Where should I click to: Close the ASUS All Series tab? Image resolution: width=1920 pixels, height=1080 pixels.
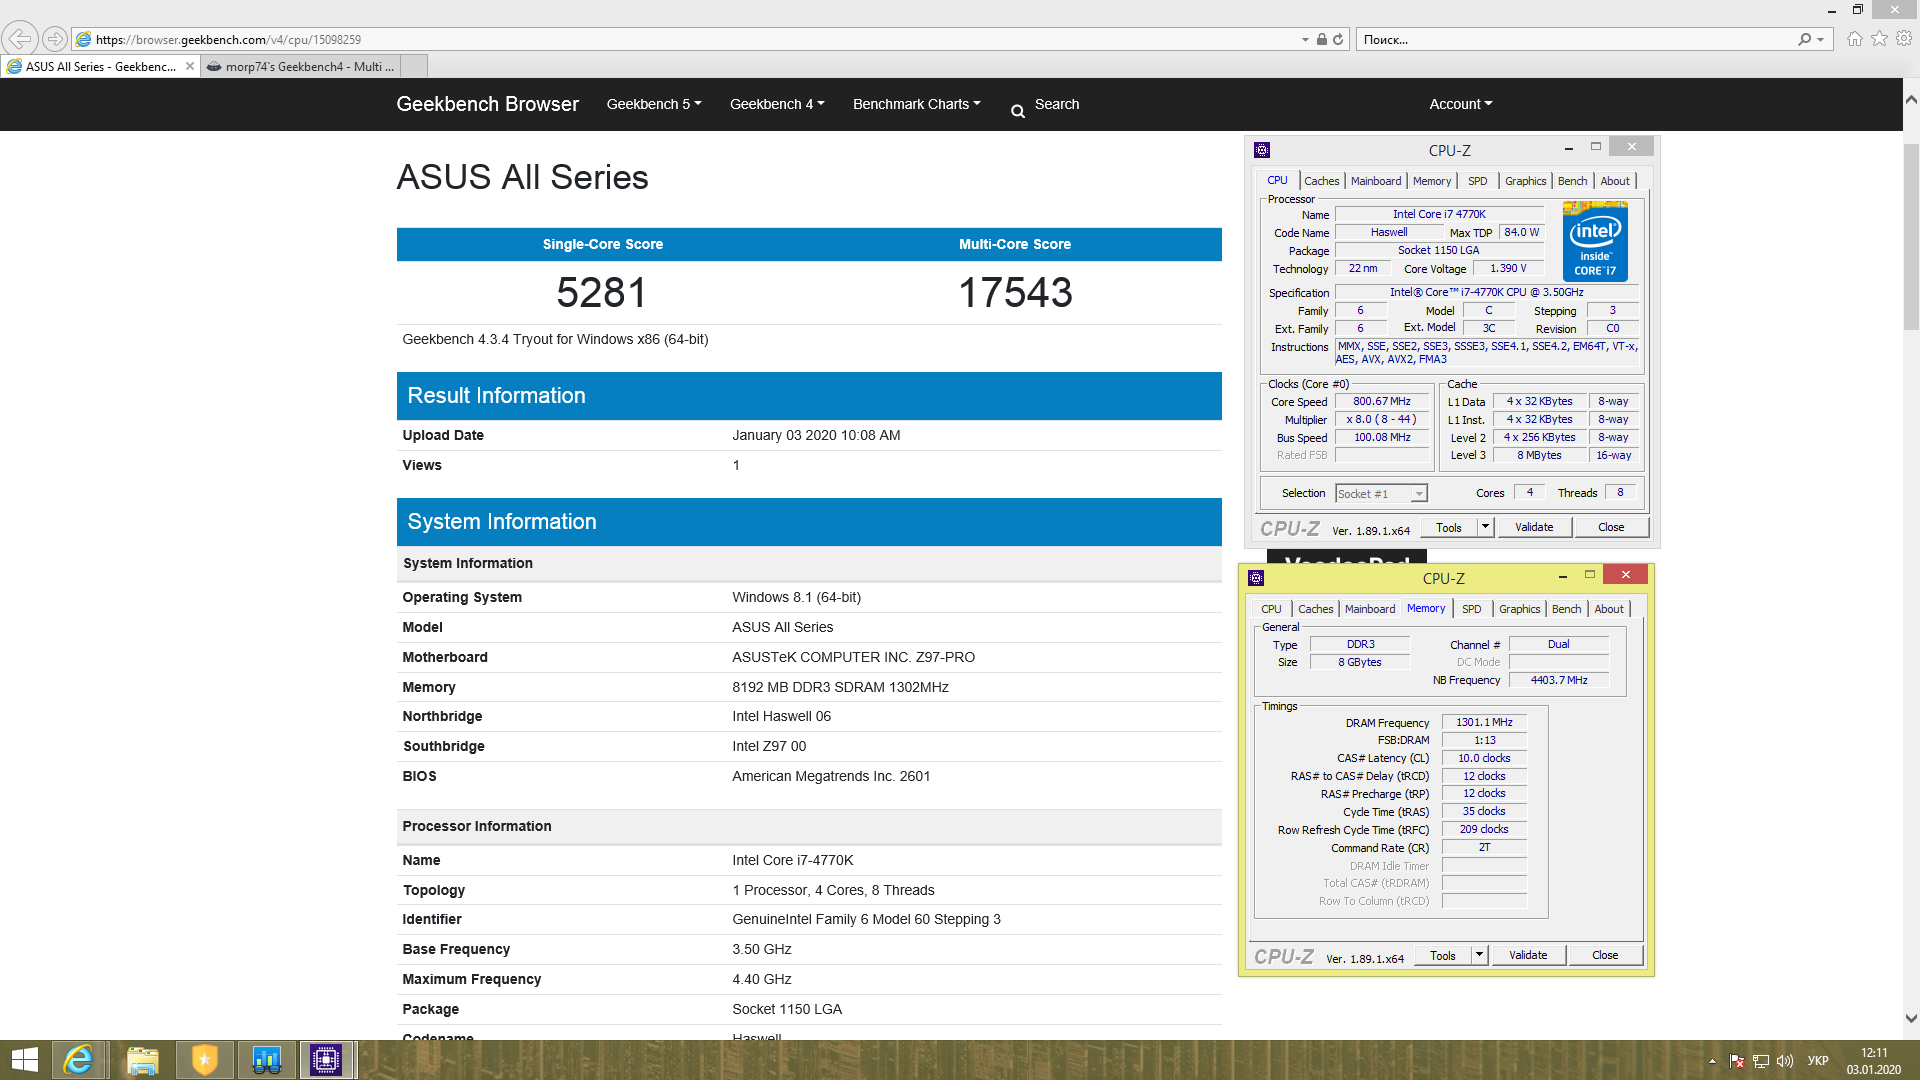[190, 67]
